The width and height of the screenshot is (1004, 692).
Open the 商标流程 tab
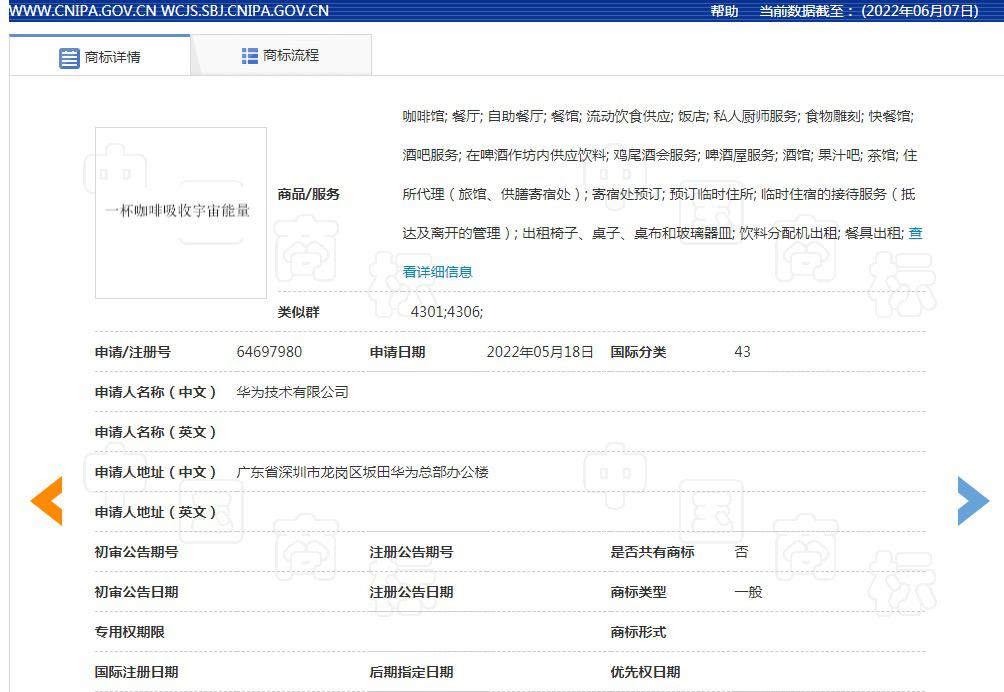point(281,56)
